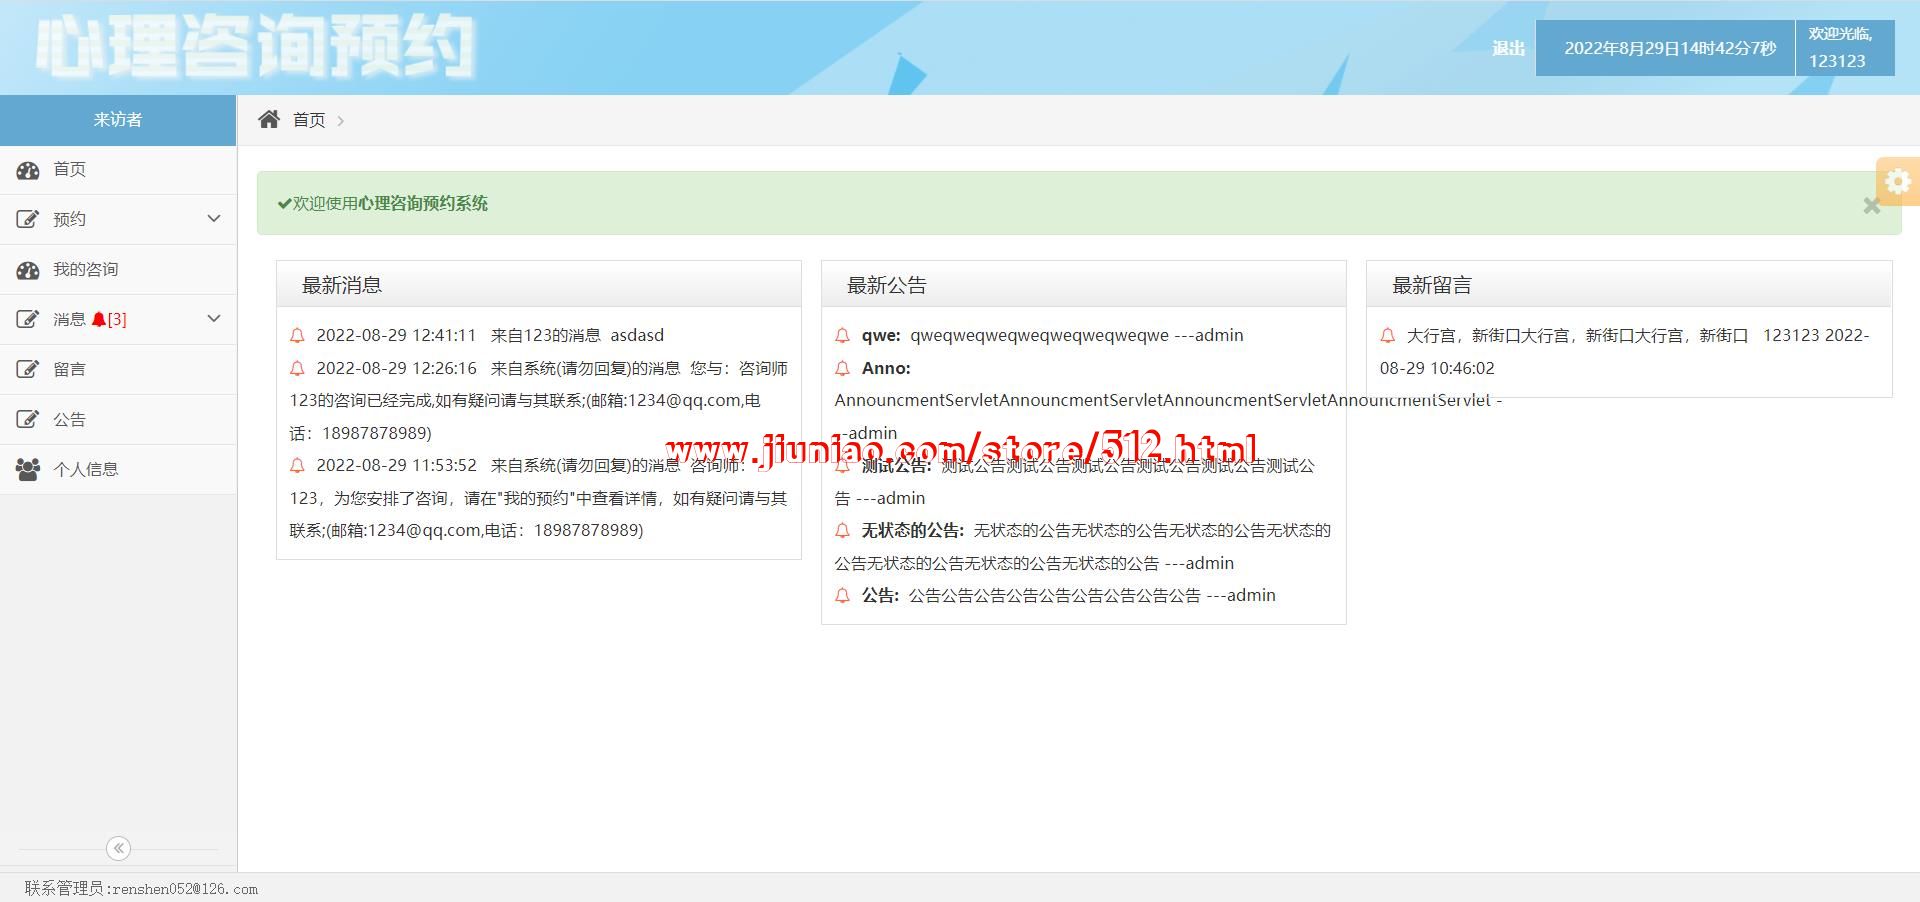1920x902 pixels.
Task: Click the 心理咨询预约 site title
Action: coord(254,46)
